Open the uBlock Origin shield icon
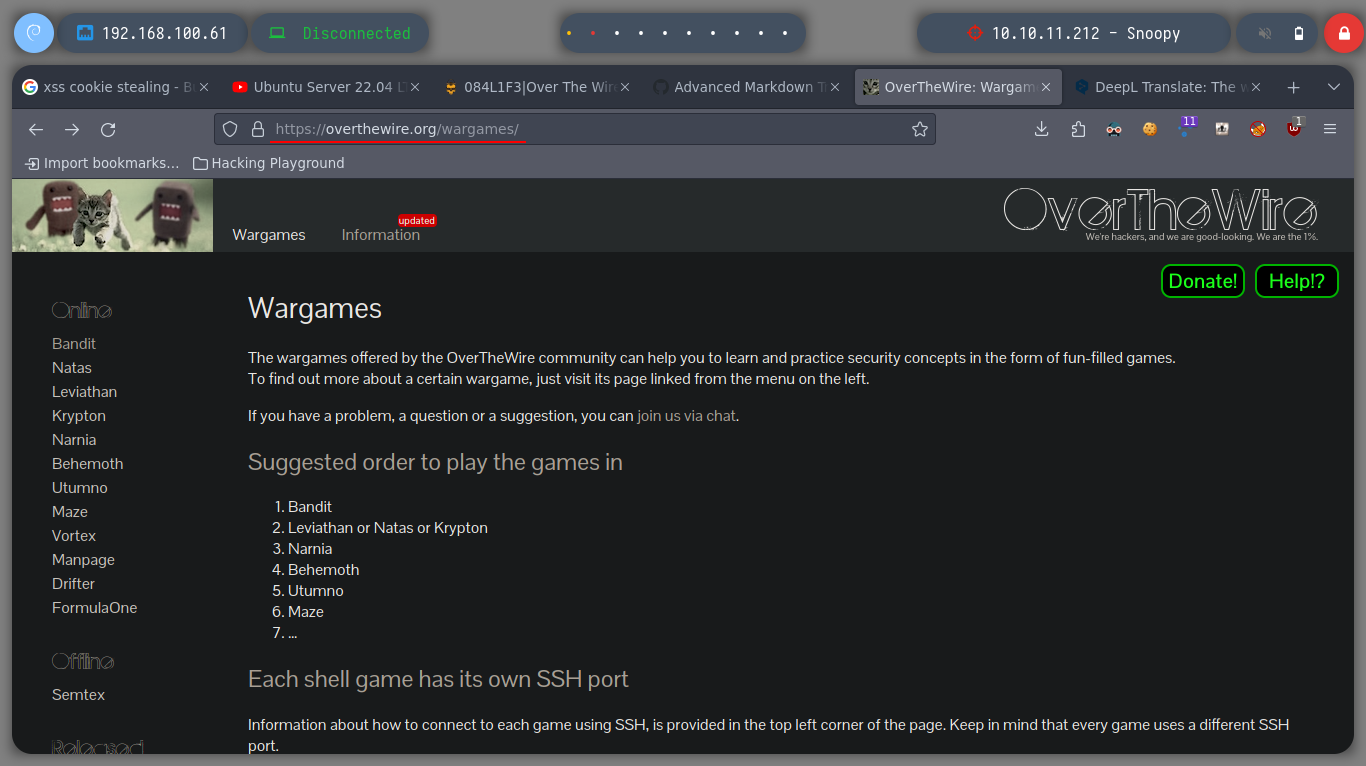 coord(1294,128)
